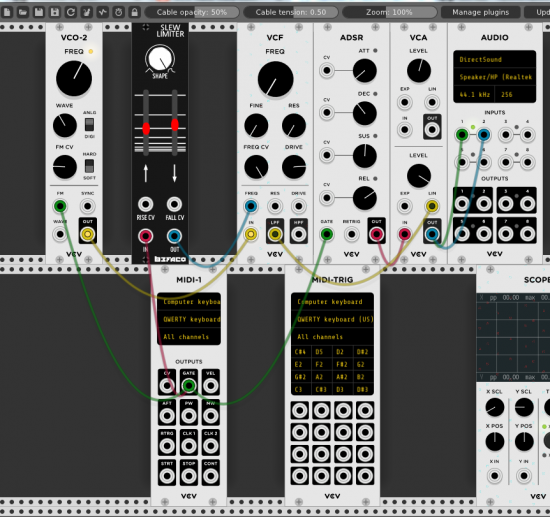Click the VCO-2 WAVE input jack
The height and width of the screenshot is (517, 550).
(x=60, y=234)
